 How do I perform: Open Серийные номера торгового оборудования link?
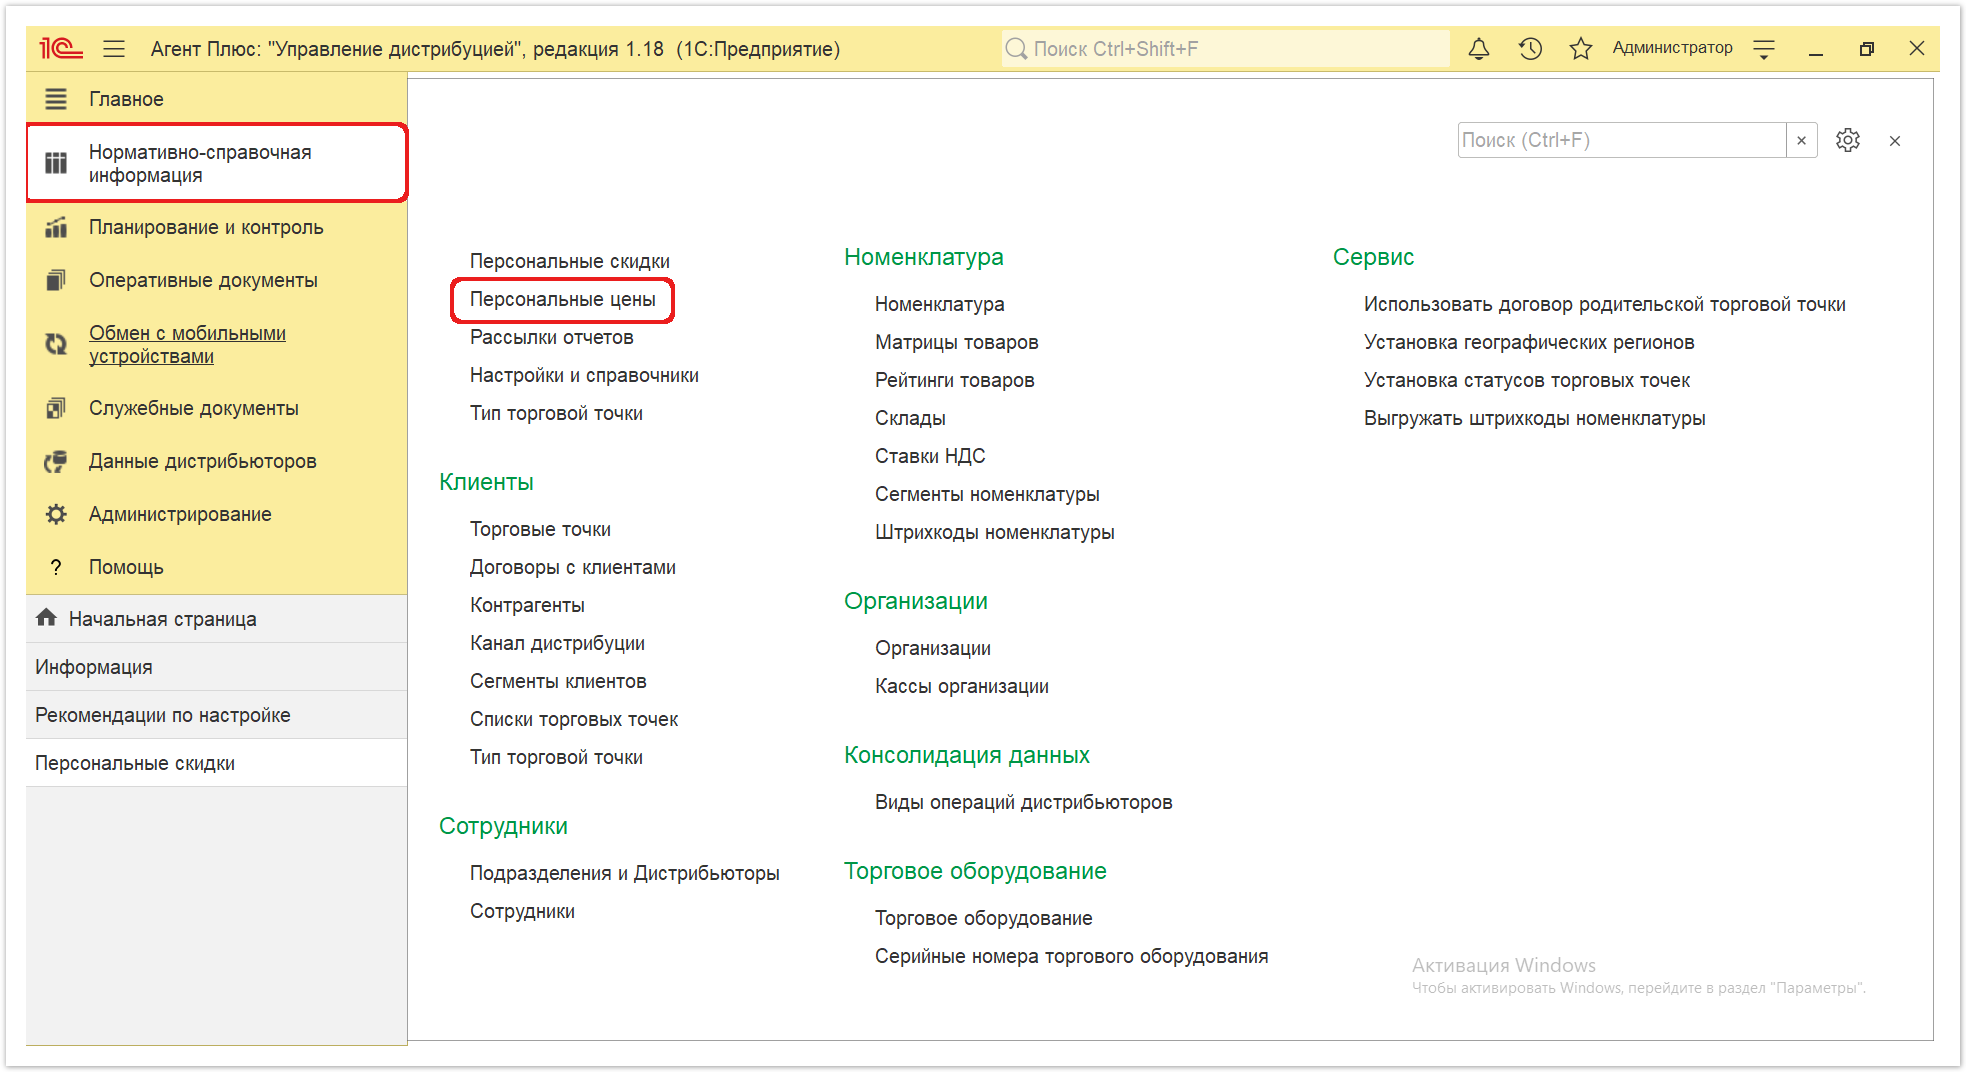[1071, 956]
